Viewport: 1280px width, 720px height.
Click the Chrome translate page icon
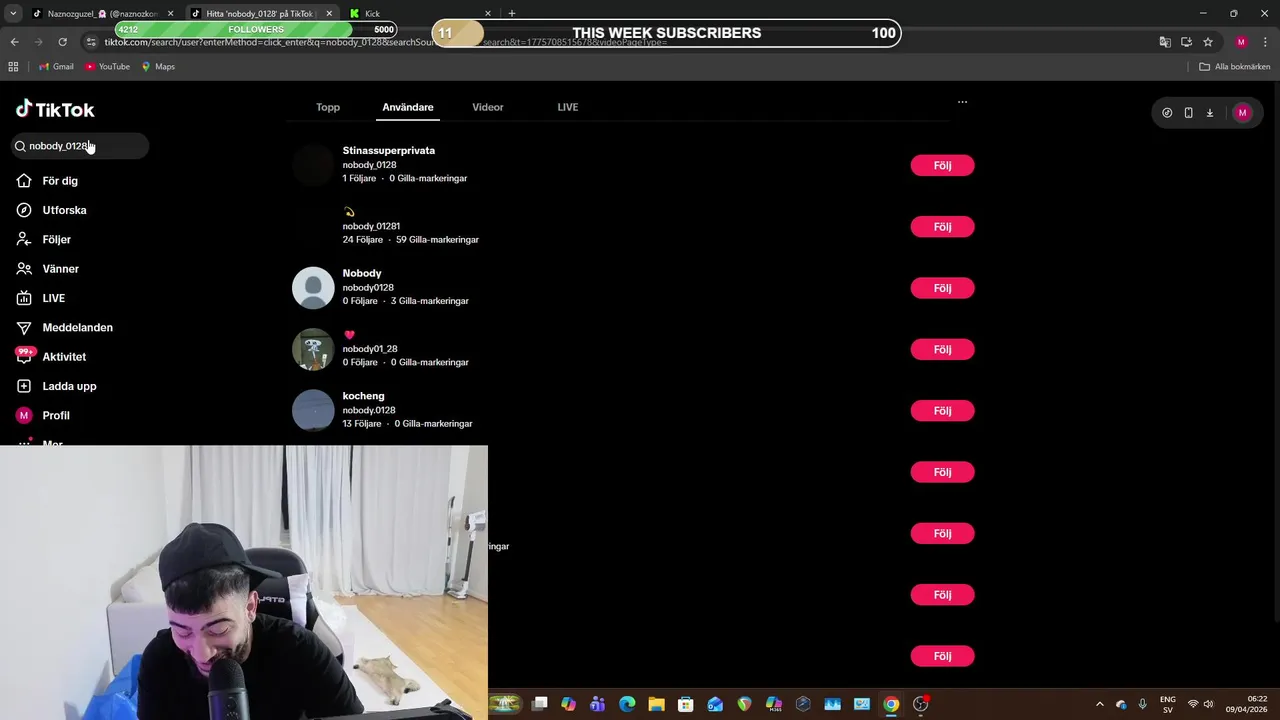tap(1165, 42)
